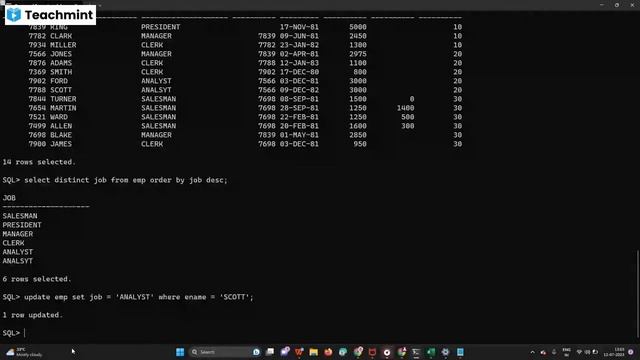Image resolution: width=640 pixels, height=360 pixels.
Task: Open Excel from the taskbar
Action: tap(431, 352)
